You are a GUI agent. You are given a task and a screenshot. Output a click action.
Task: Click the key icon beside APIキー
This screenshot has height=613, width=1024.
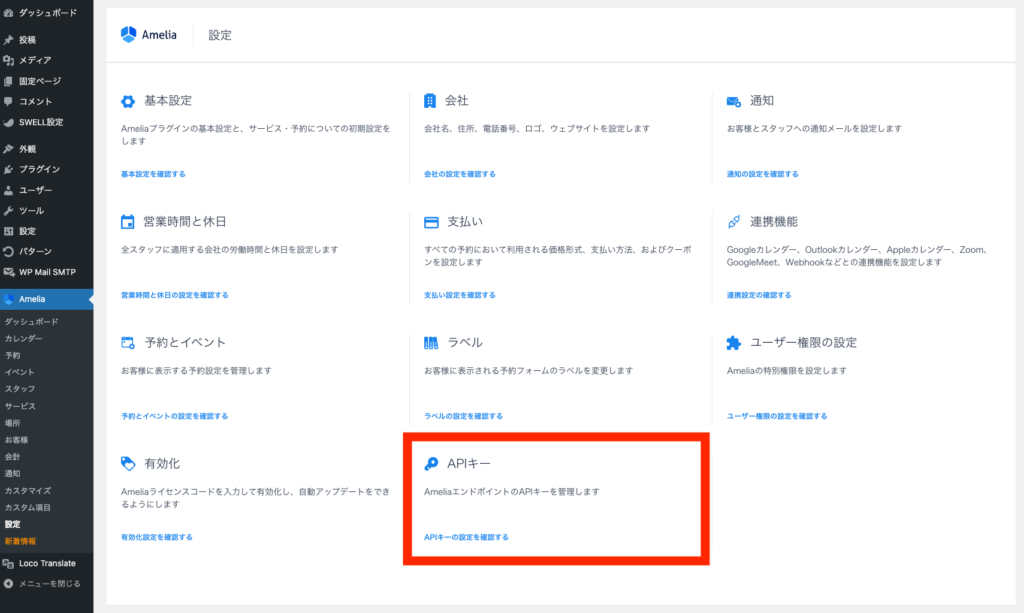pyautogui.click(x=430, y=464)
